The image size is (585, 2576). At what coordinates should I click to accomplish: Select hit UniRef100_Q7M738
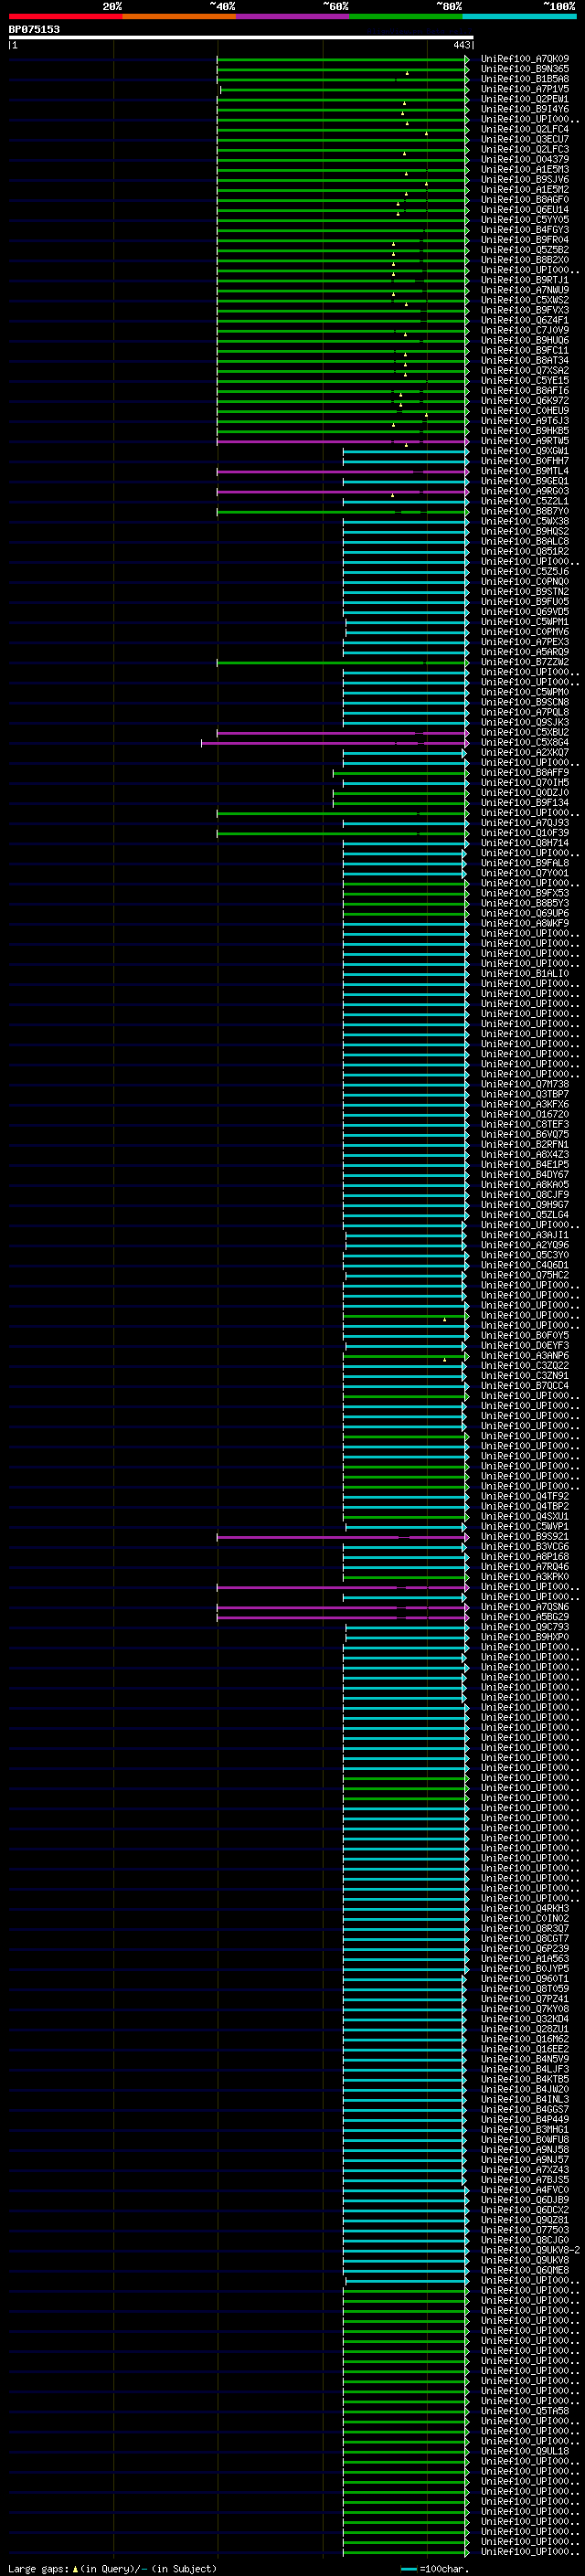tap(525, 1084)
